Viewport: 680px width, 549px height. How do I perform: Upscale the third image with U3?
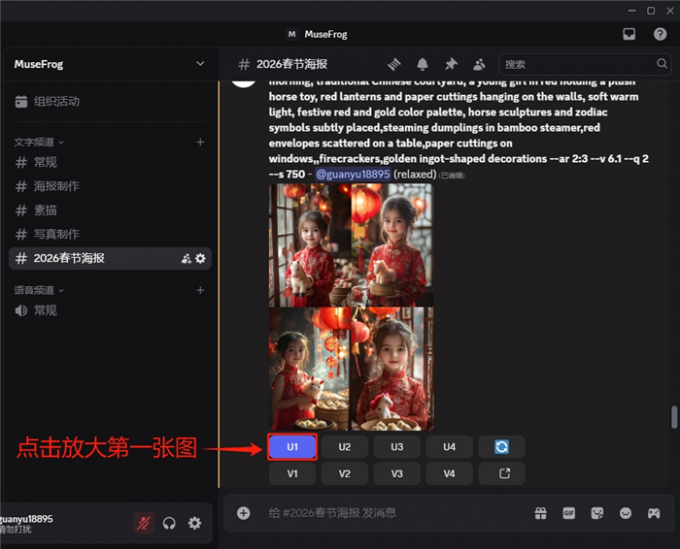[x=397, y=447]
